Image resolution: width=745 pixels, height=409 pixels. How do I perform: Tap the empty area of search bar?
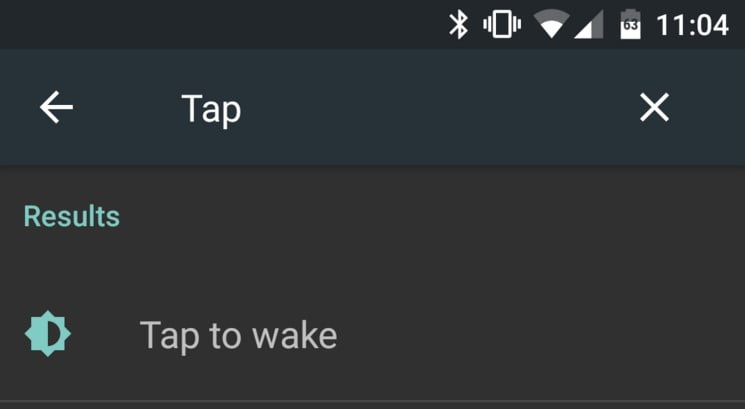428,108
